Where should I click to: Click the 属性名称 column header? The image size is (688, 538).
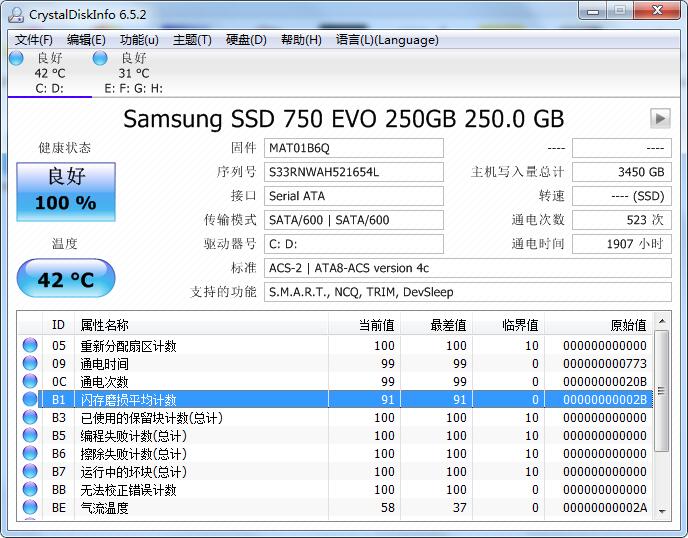[x=201, y=325]
